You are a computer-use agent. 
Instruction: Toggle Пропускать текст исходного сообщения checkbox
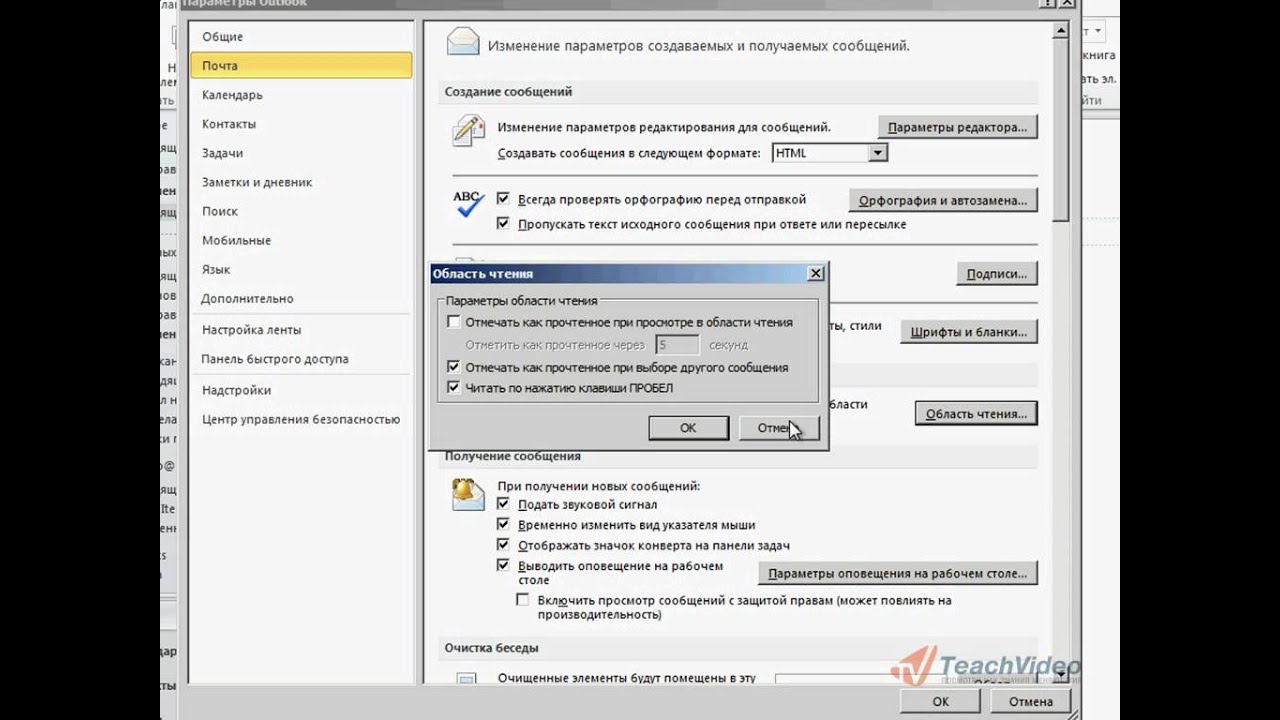click(x=503, y=224)
